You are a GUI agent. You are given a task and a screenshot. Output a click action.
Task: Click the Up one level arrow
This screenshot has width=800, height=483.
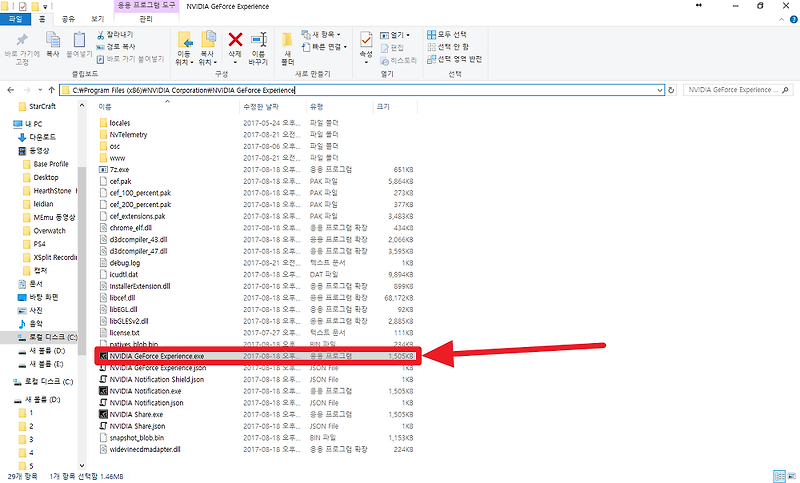pyautogui.click(x=51, y=90)
